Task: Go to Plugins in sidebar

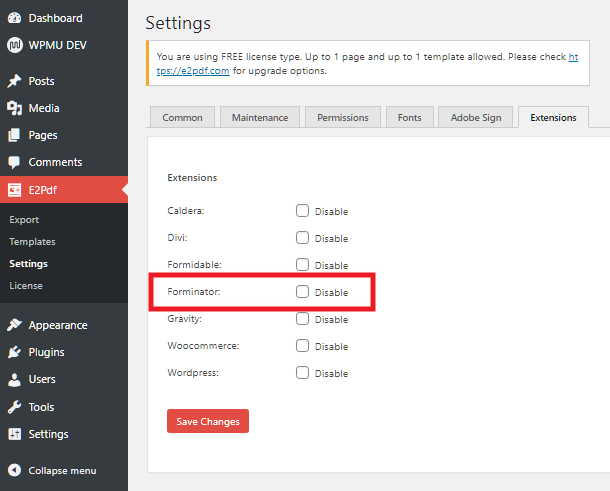Action: click(46, 352)
